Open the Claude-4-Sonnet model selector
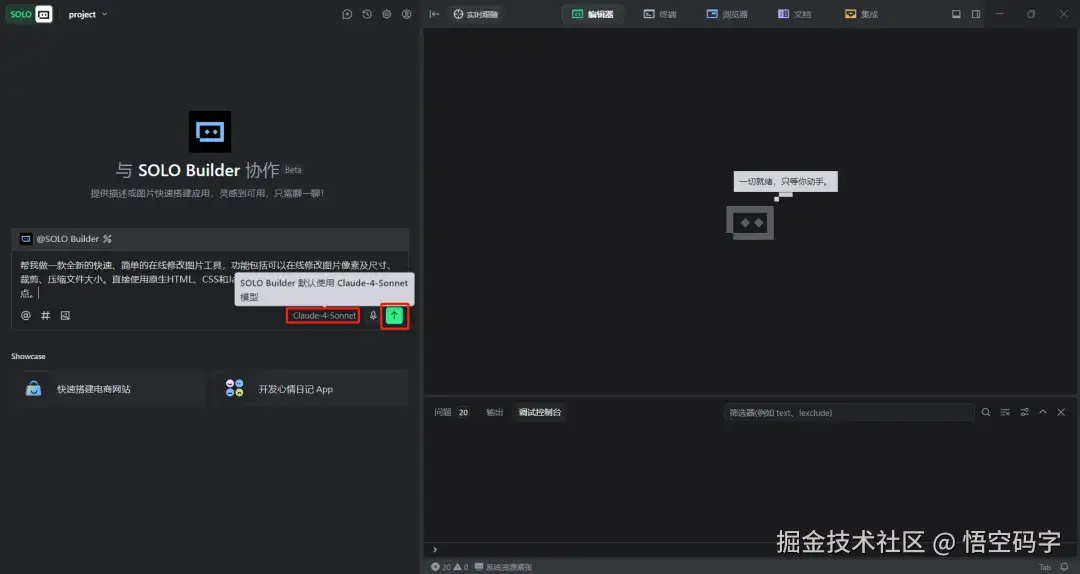 pyautogui.click(x=324, y=316)
